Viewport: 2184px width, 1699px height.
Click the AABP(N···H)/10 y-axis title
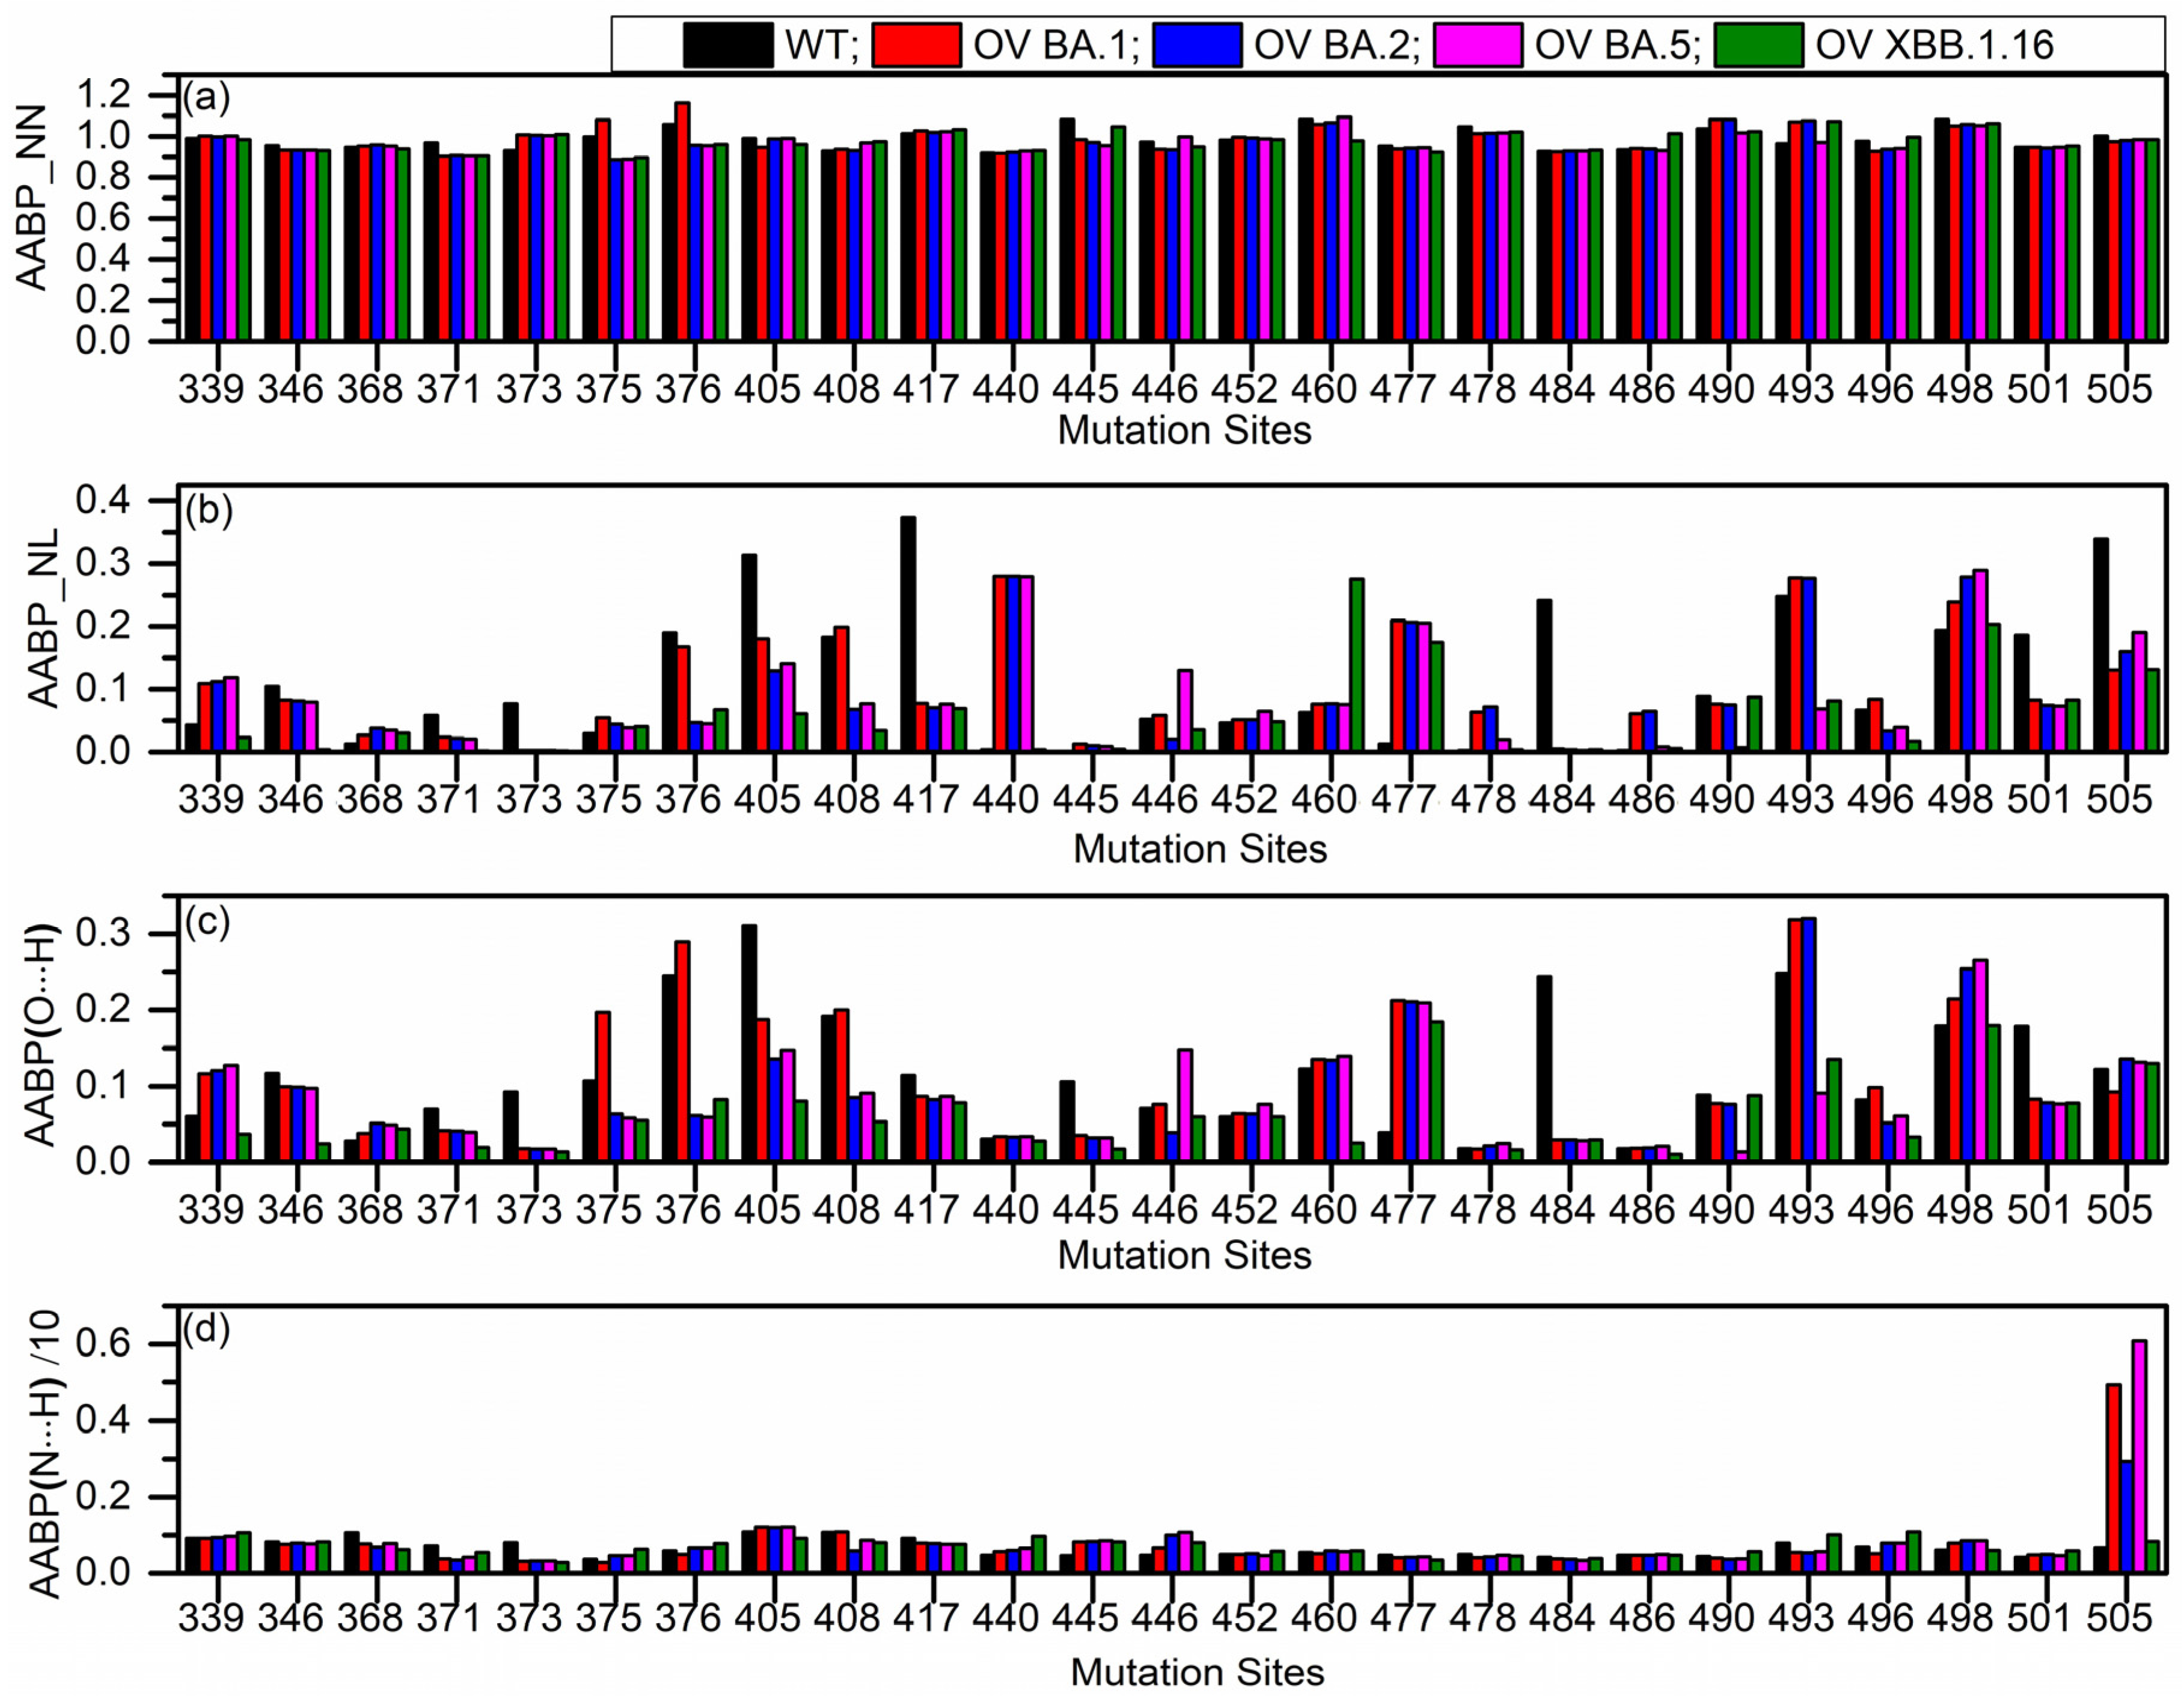(x=43, y=1455)
